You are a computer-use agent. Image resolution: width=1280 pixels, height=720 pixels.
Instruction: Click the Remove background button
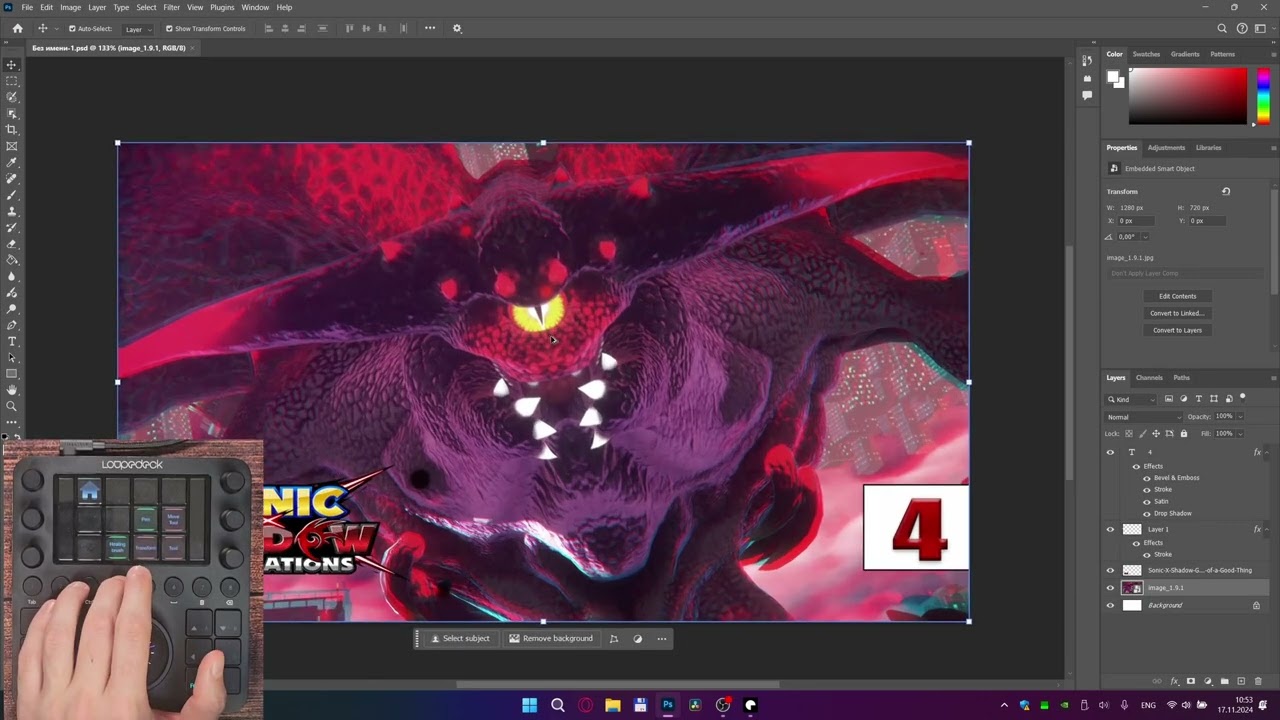pos(551,639)
